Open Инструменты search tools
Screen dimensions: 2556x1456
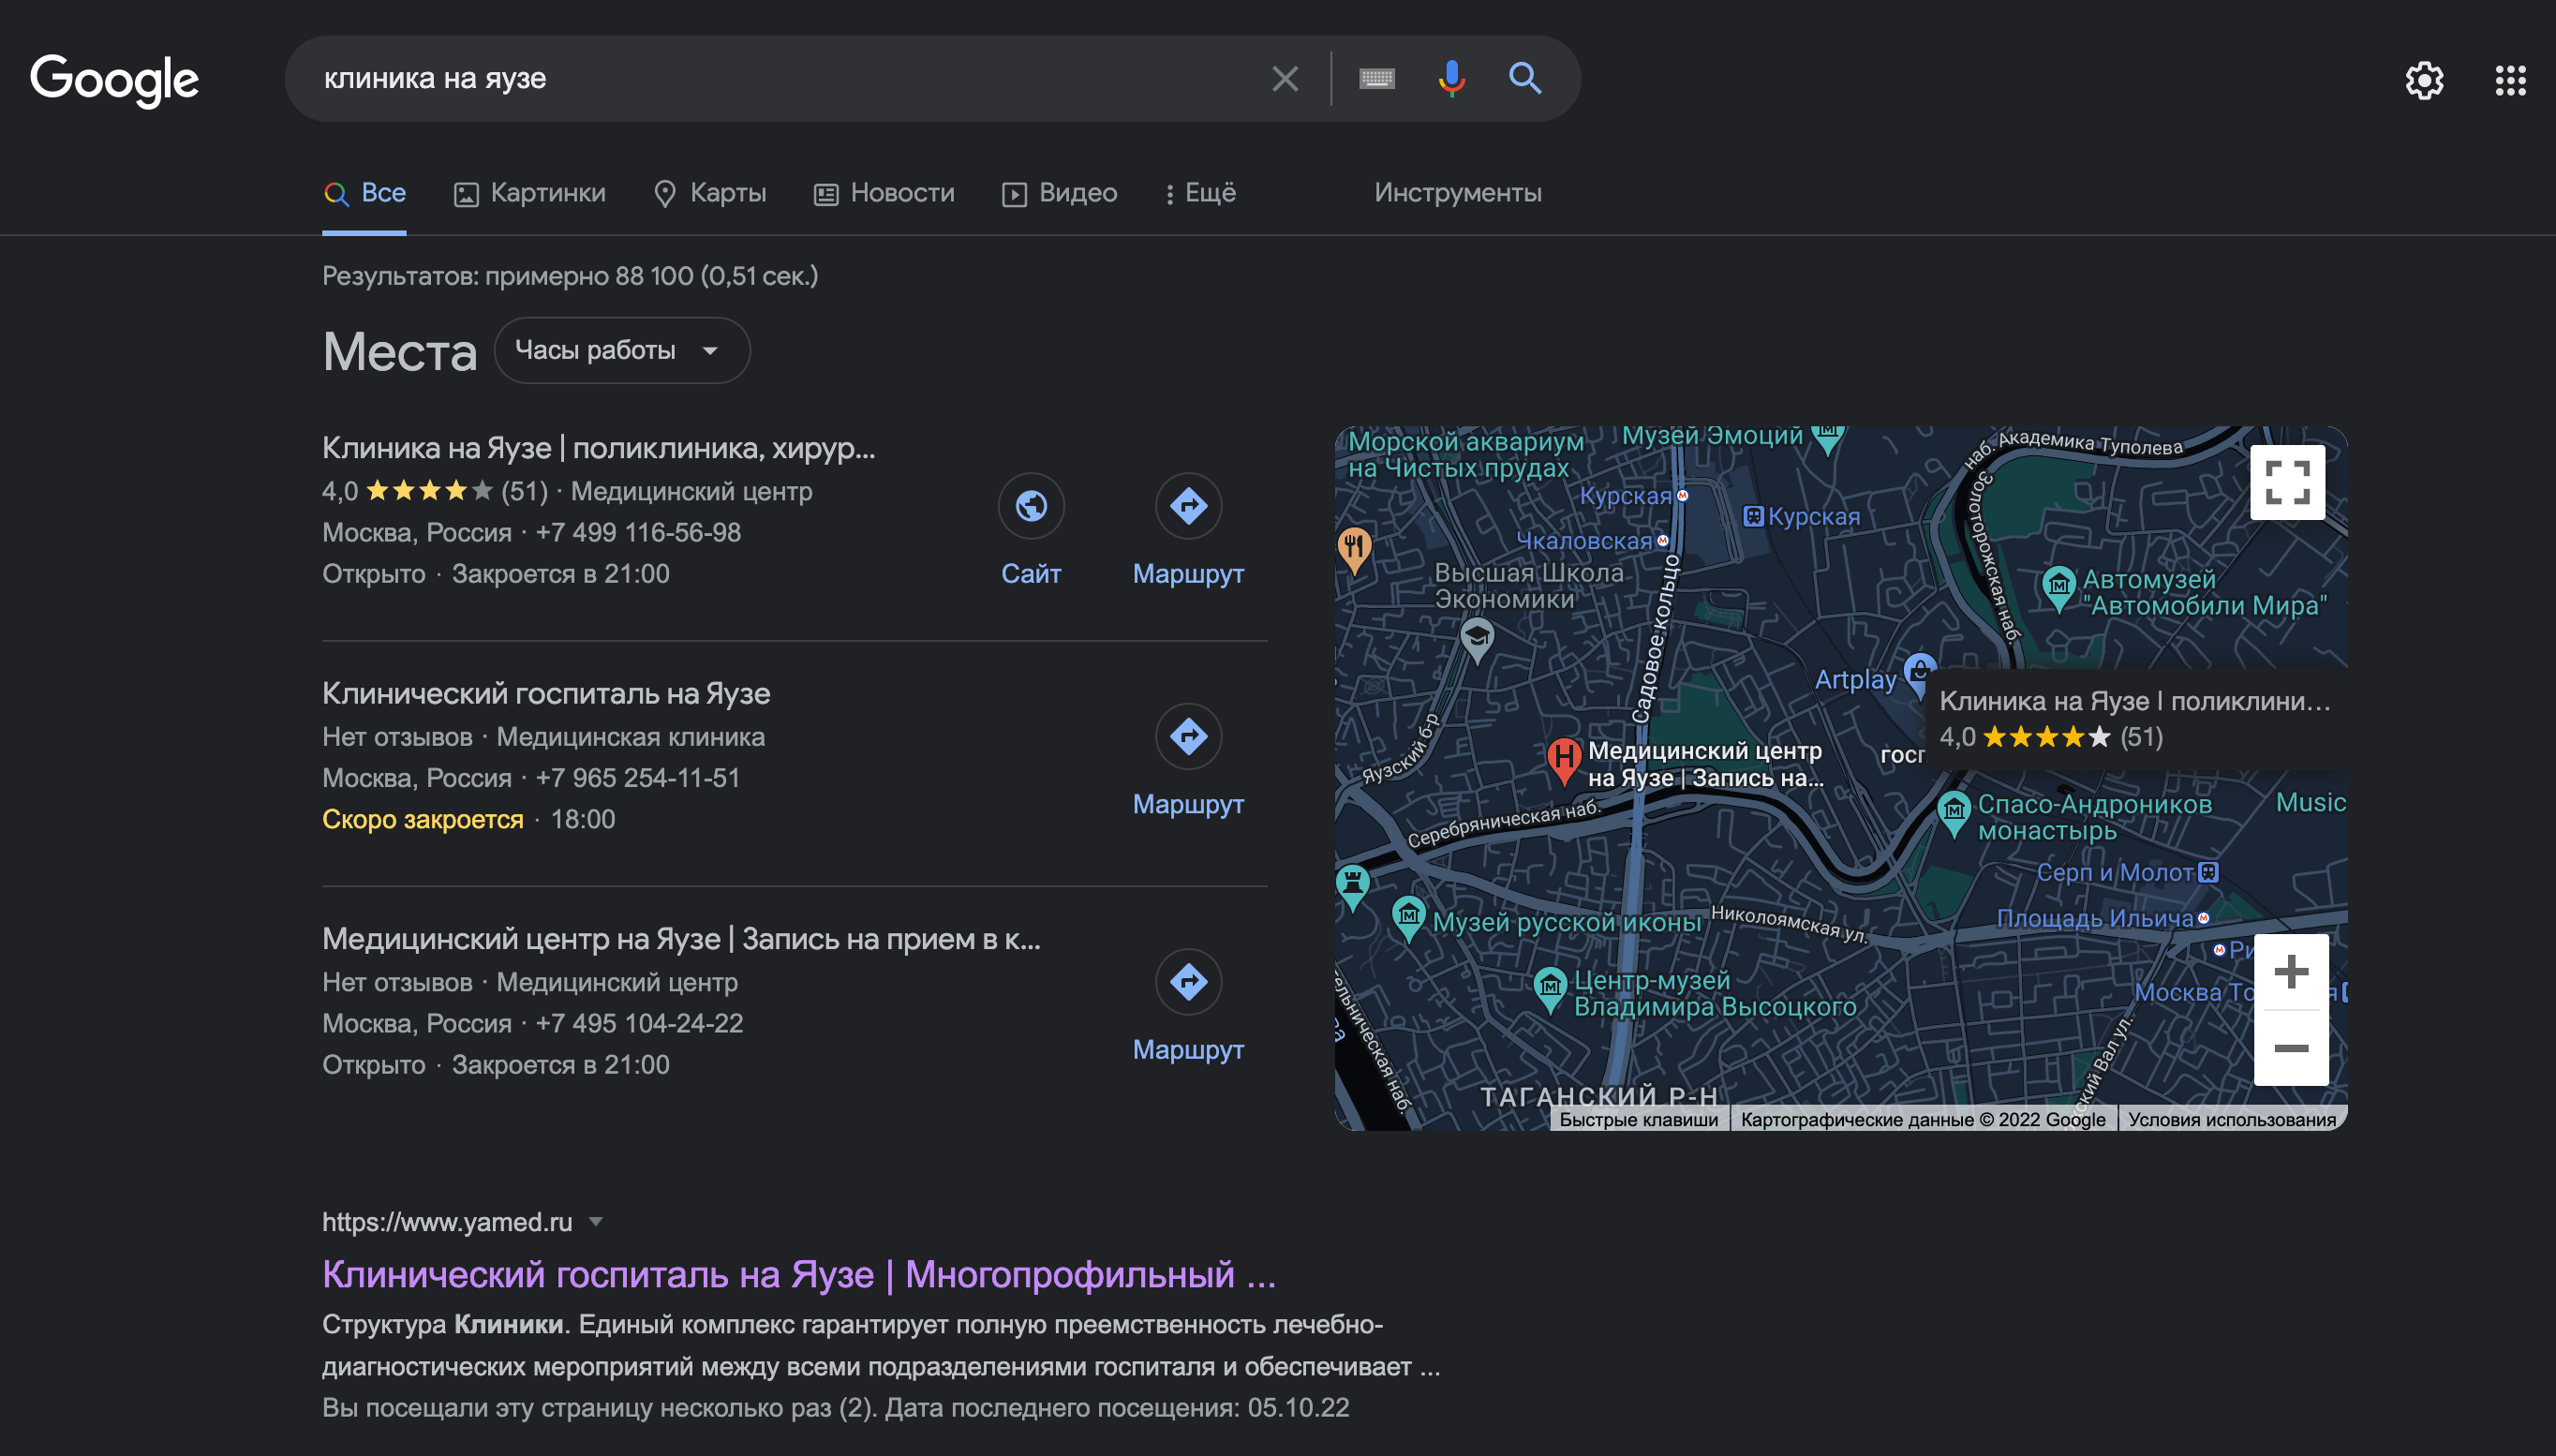[x=1457, y=193]
